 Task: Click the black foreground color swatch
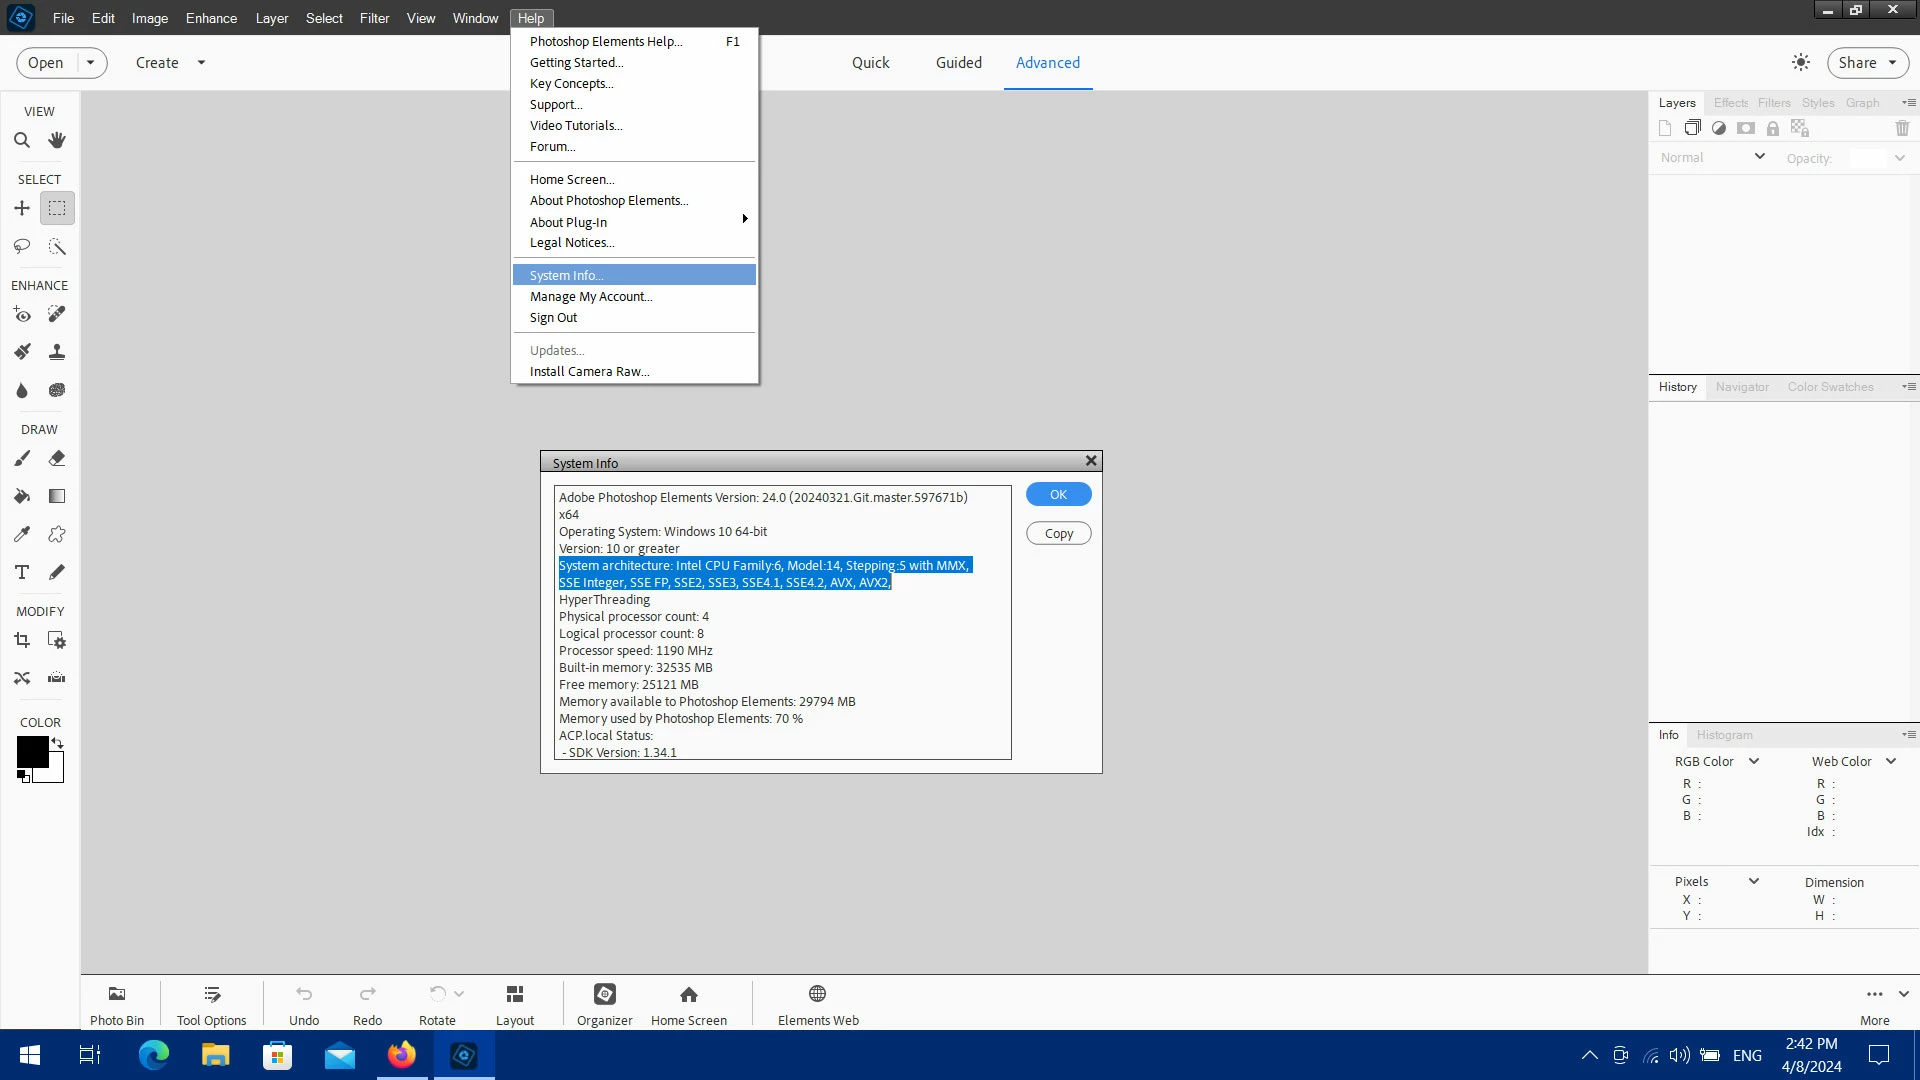pyautogui.click(x=31, y=751)
